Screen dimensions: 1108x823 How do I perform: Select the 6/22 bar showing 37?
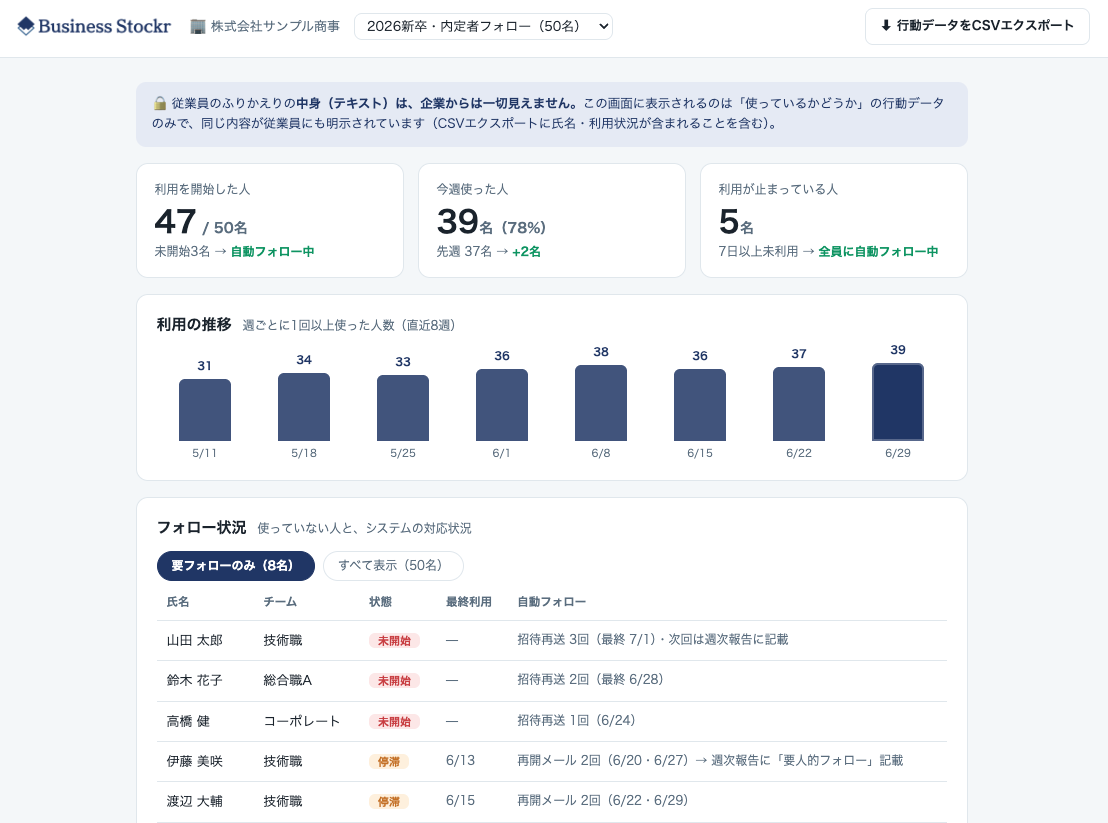[x=798, y=404]
